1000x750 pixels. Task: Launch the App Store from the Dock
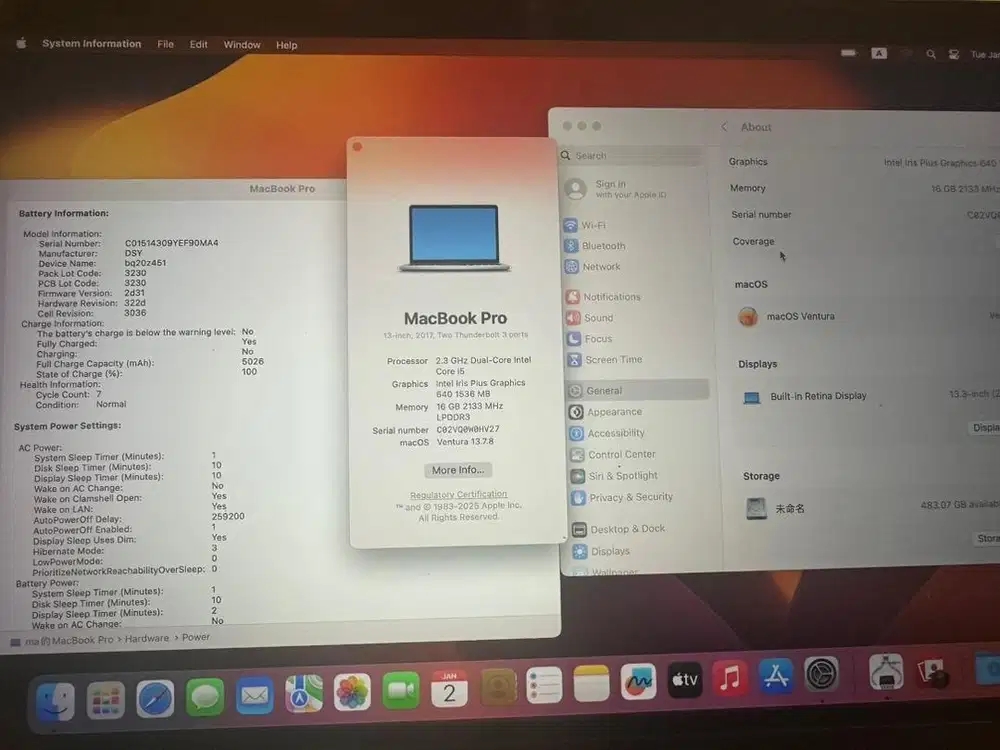click(x=777, y=679)
